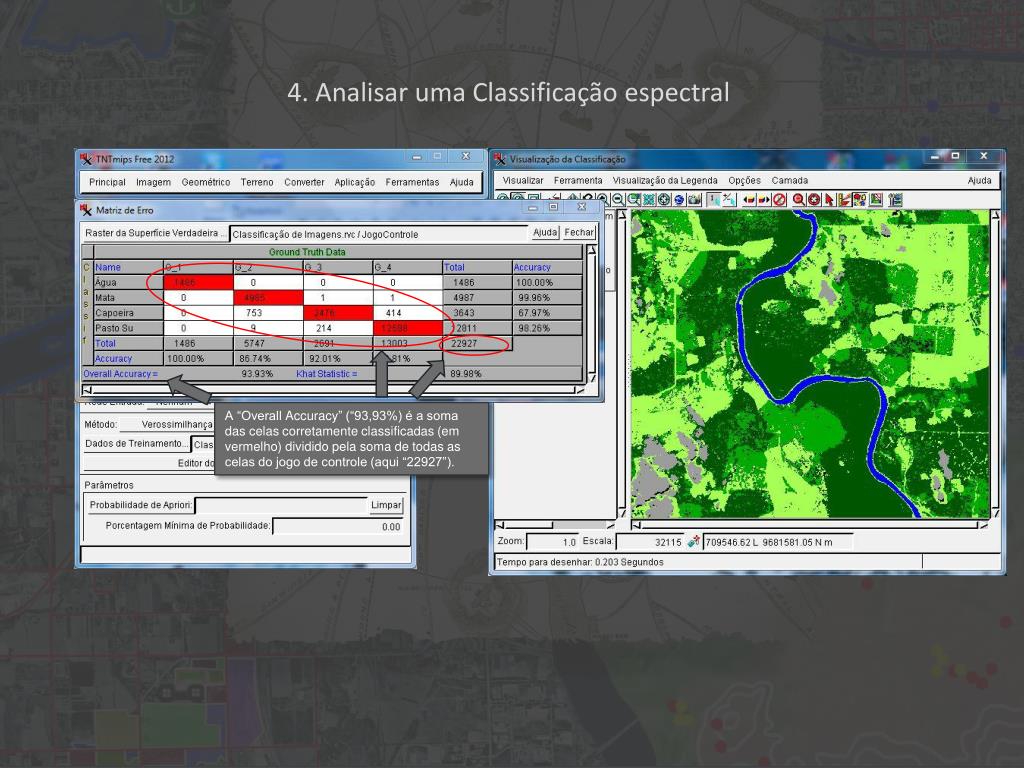Screen dimensions: 1024x768
Task: Click Dados de Treinamento button
Action: coord(136,443)
